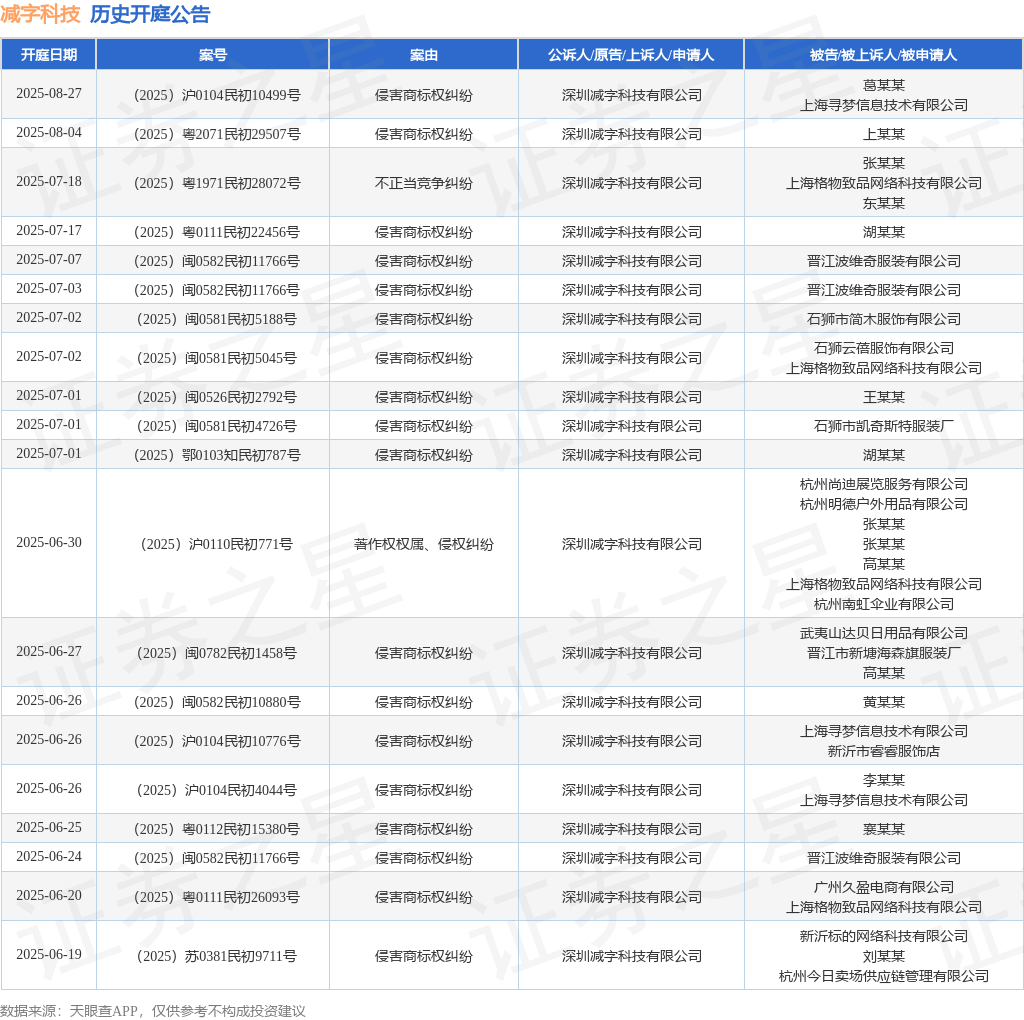
Task: Click defendant 刘某某
Action: click(884, 957)
